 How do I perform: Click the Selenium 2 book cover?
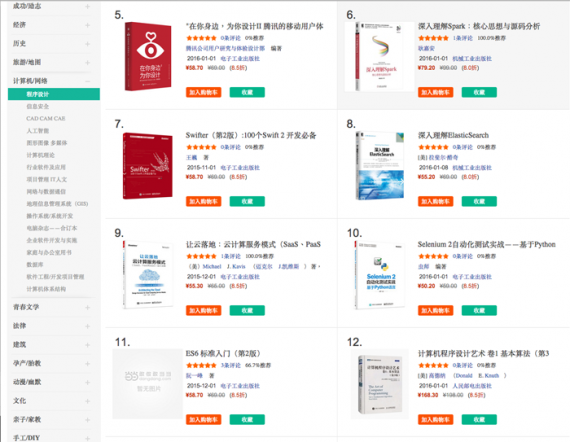(x=380, y=275)
